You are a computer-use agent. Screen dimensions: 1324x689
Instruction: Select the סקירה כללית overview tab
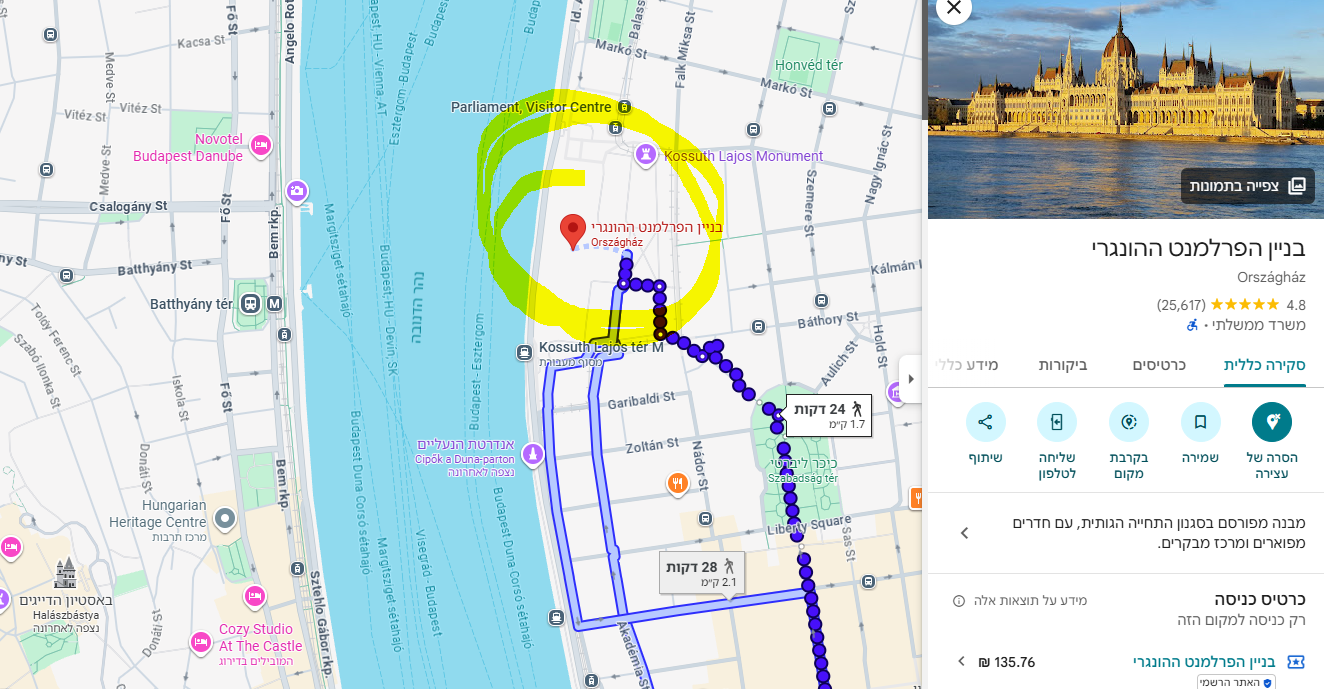tap(1265, 364)
